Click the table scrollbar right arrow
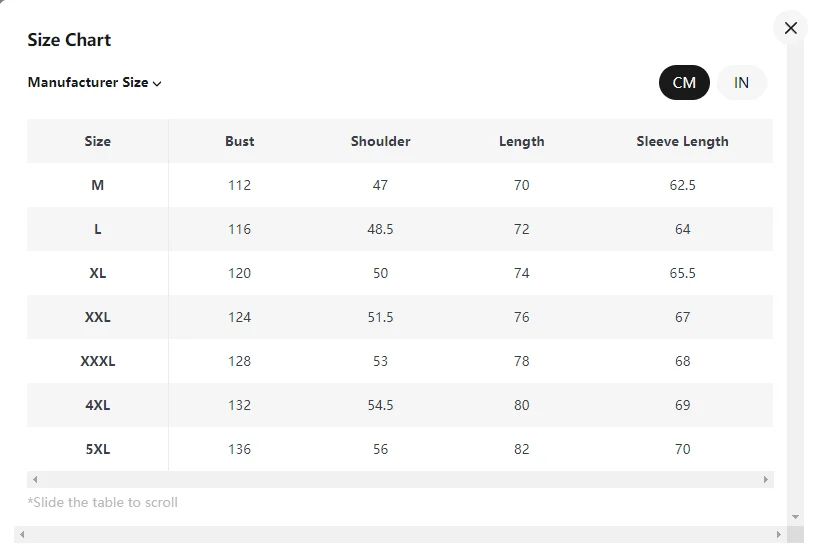 765,479
